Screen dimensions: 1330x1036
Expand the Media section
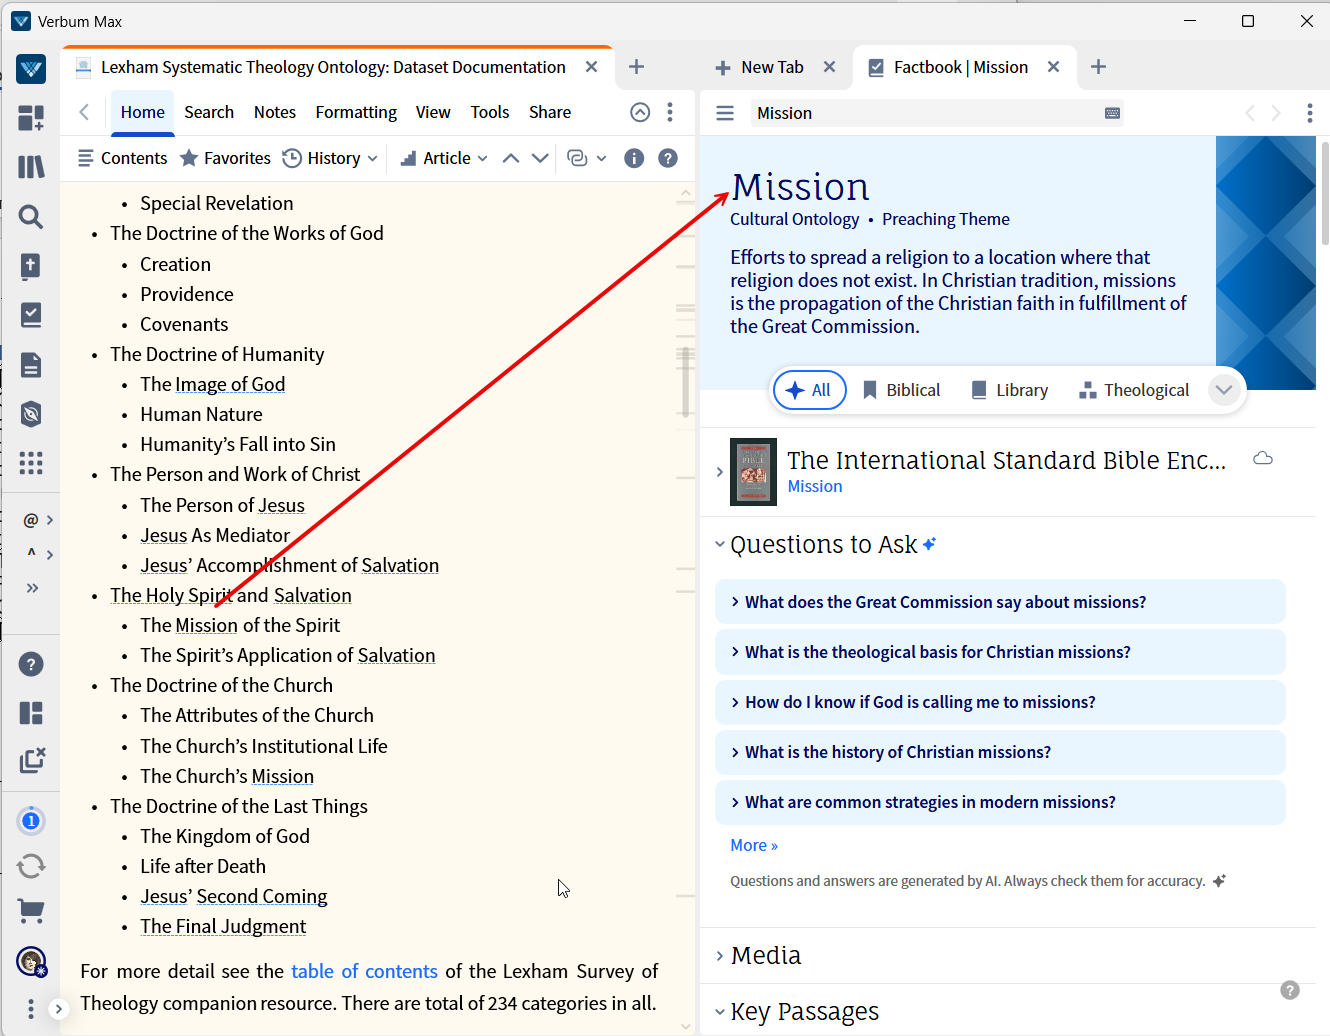(720, 956)
